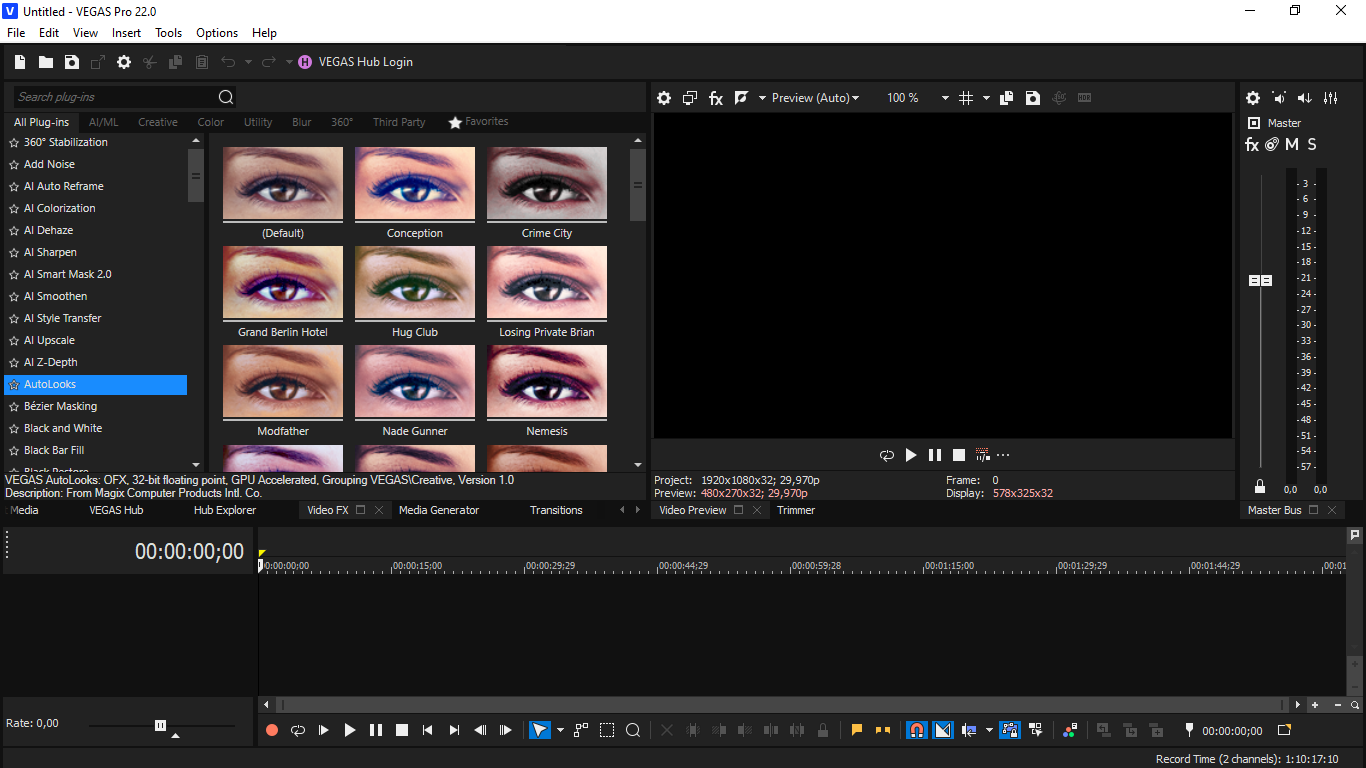1366x768 pixels.
Task: Click VEGAS Hub Login
Action: (365, 62)
